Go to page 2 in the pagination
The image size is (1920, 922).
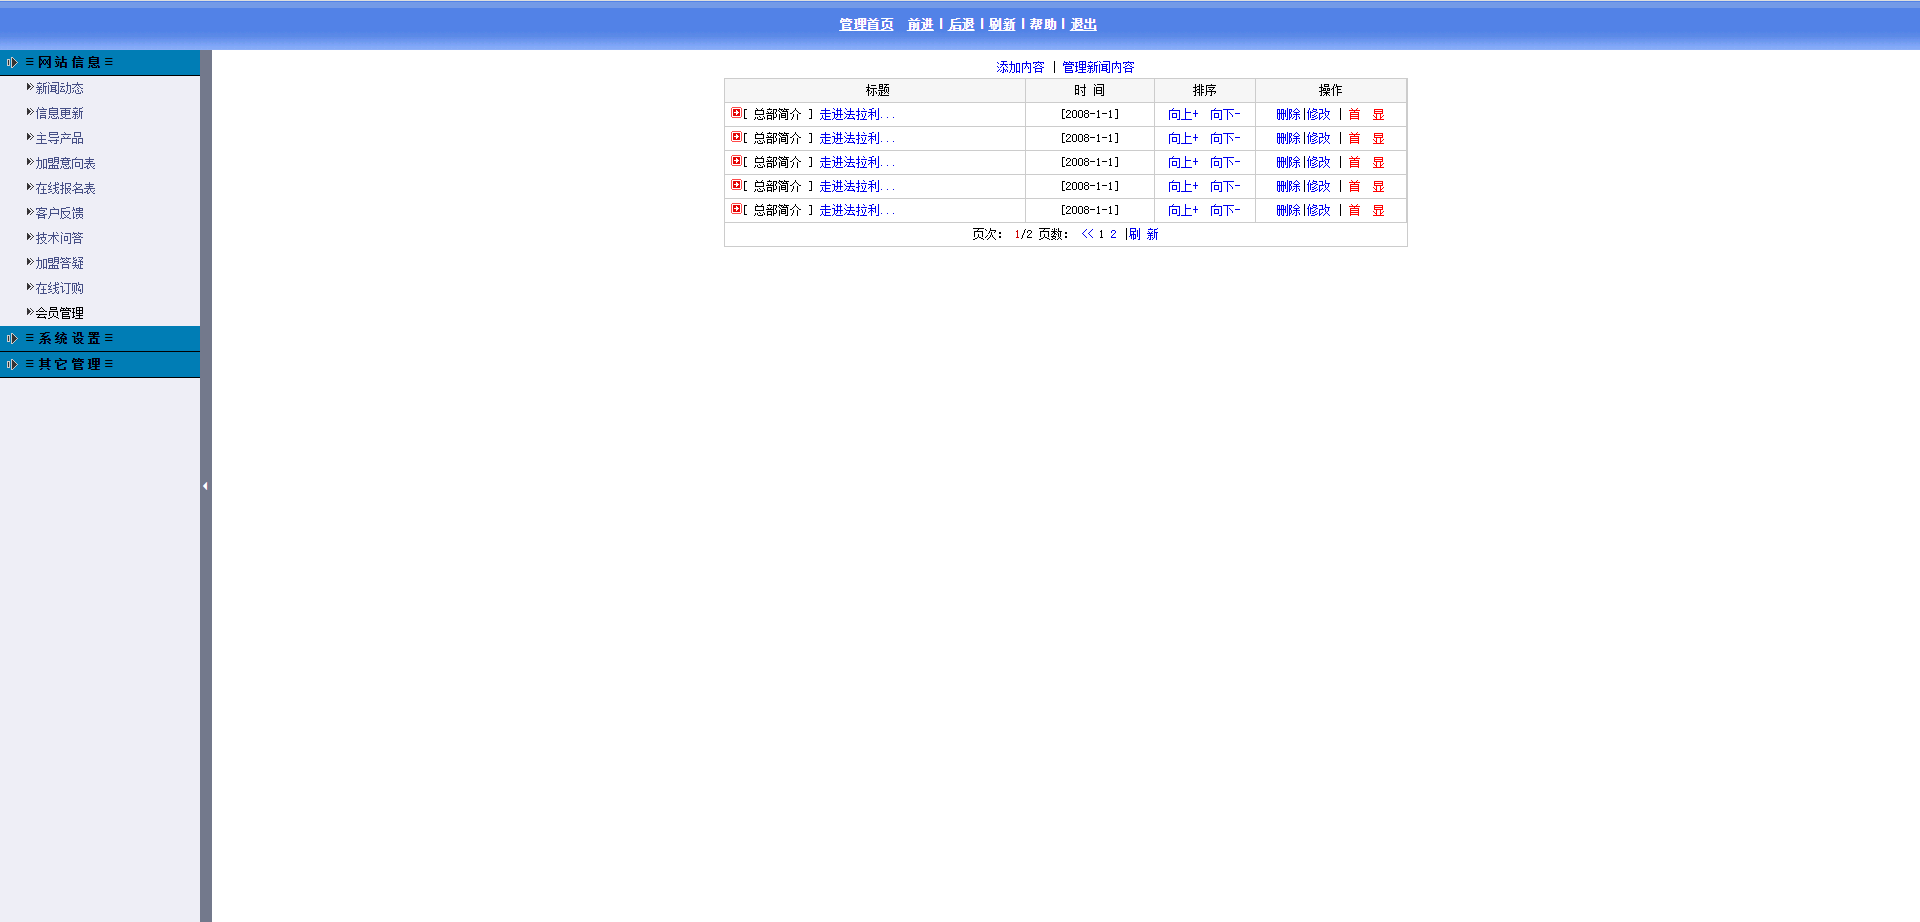pyautogui.click(x=1113, y=234)
